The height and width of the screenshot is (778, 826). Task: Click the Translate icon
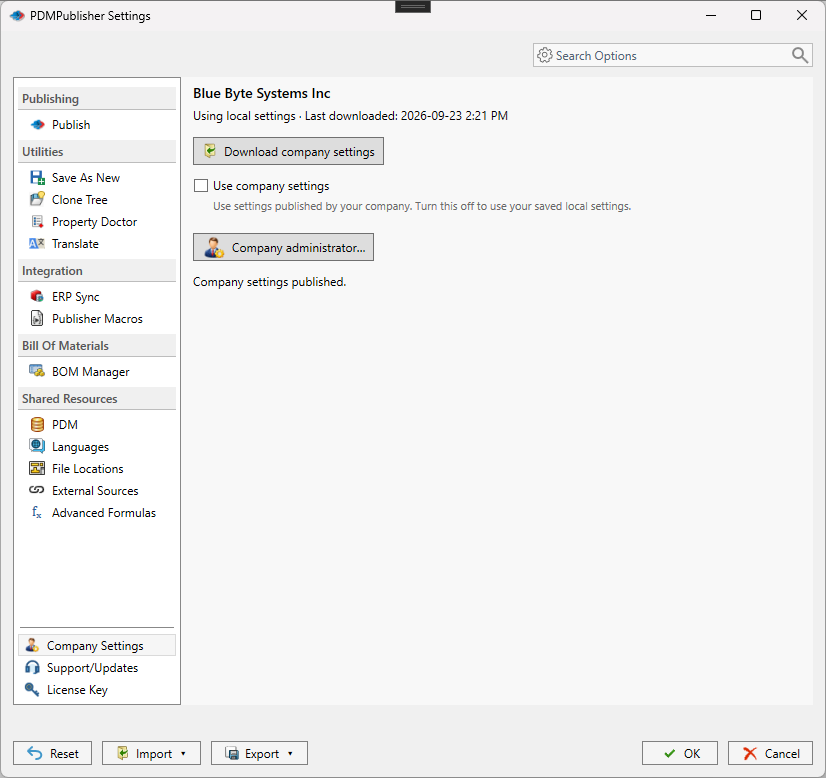[x=37, y=243]
